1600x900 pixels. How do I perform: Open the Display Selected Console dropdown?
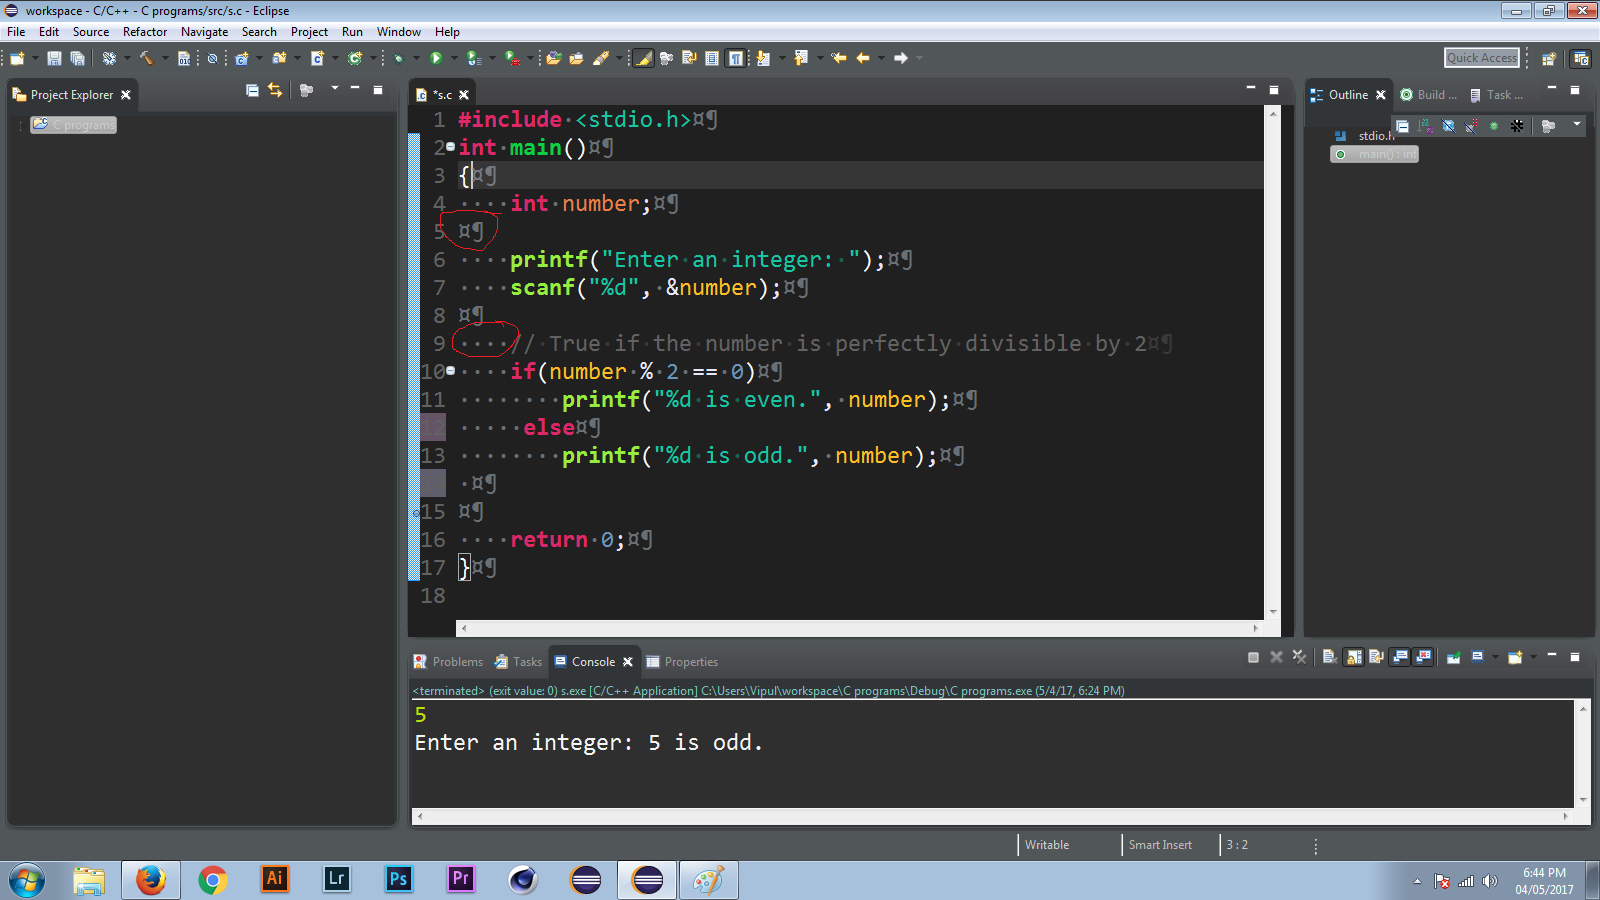pos(1495,656)
